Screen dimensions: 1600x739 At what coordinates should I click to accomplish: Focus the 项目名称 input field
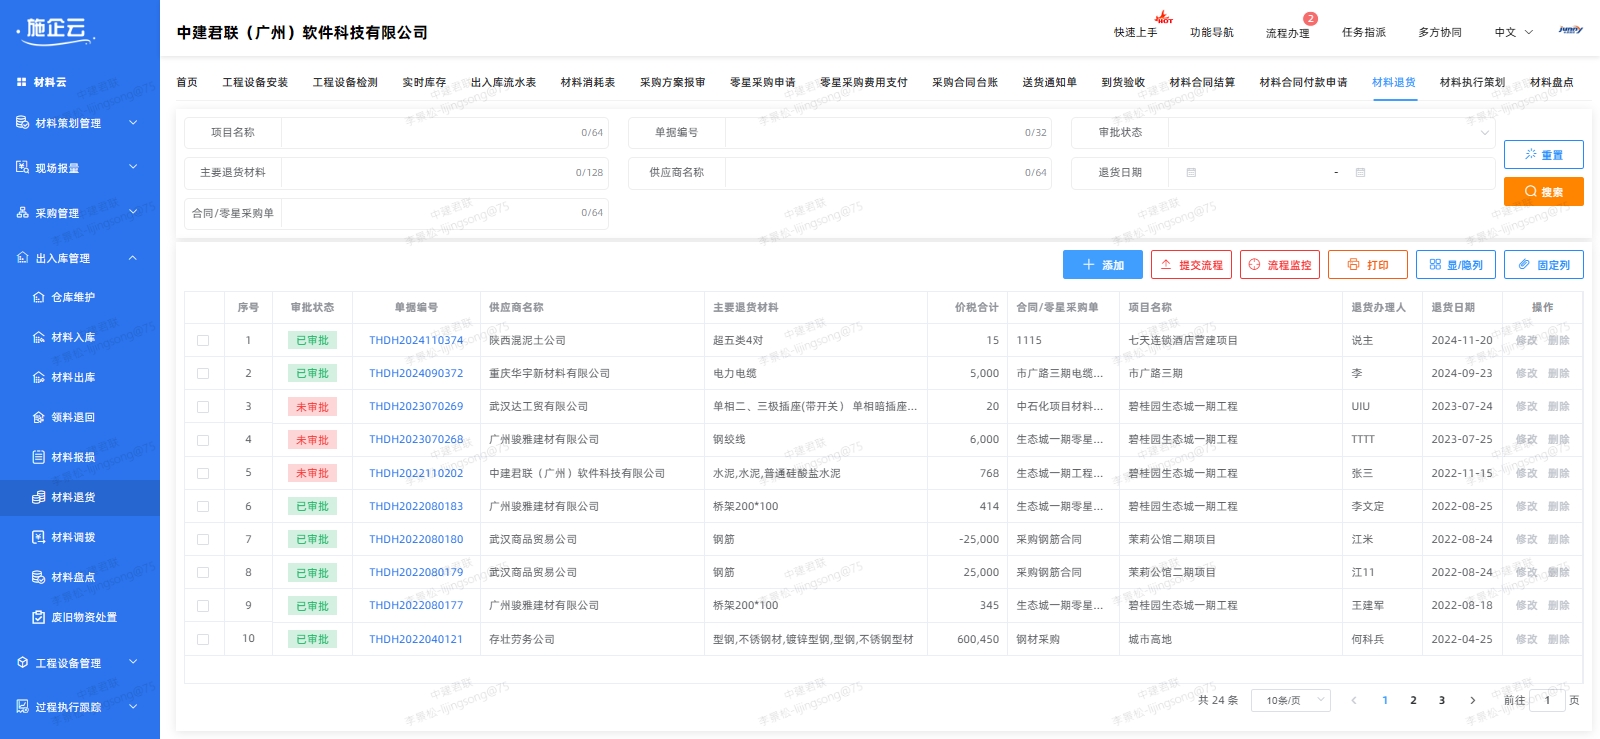444,132
